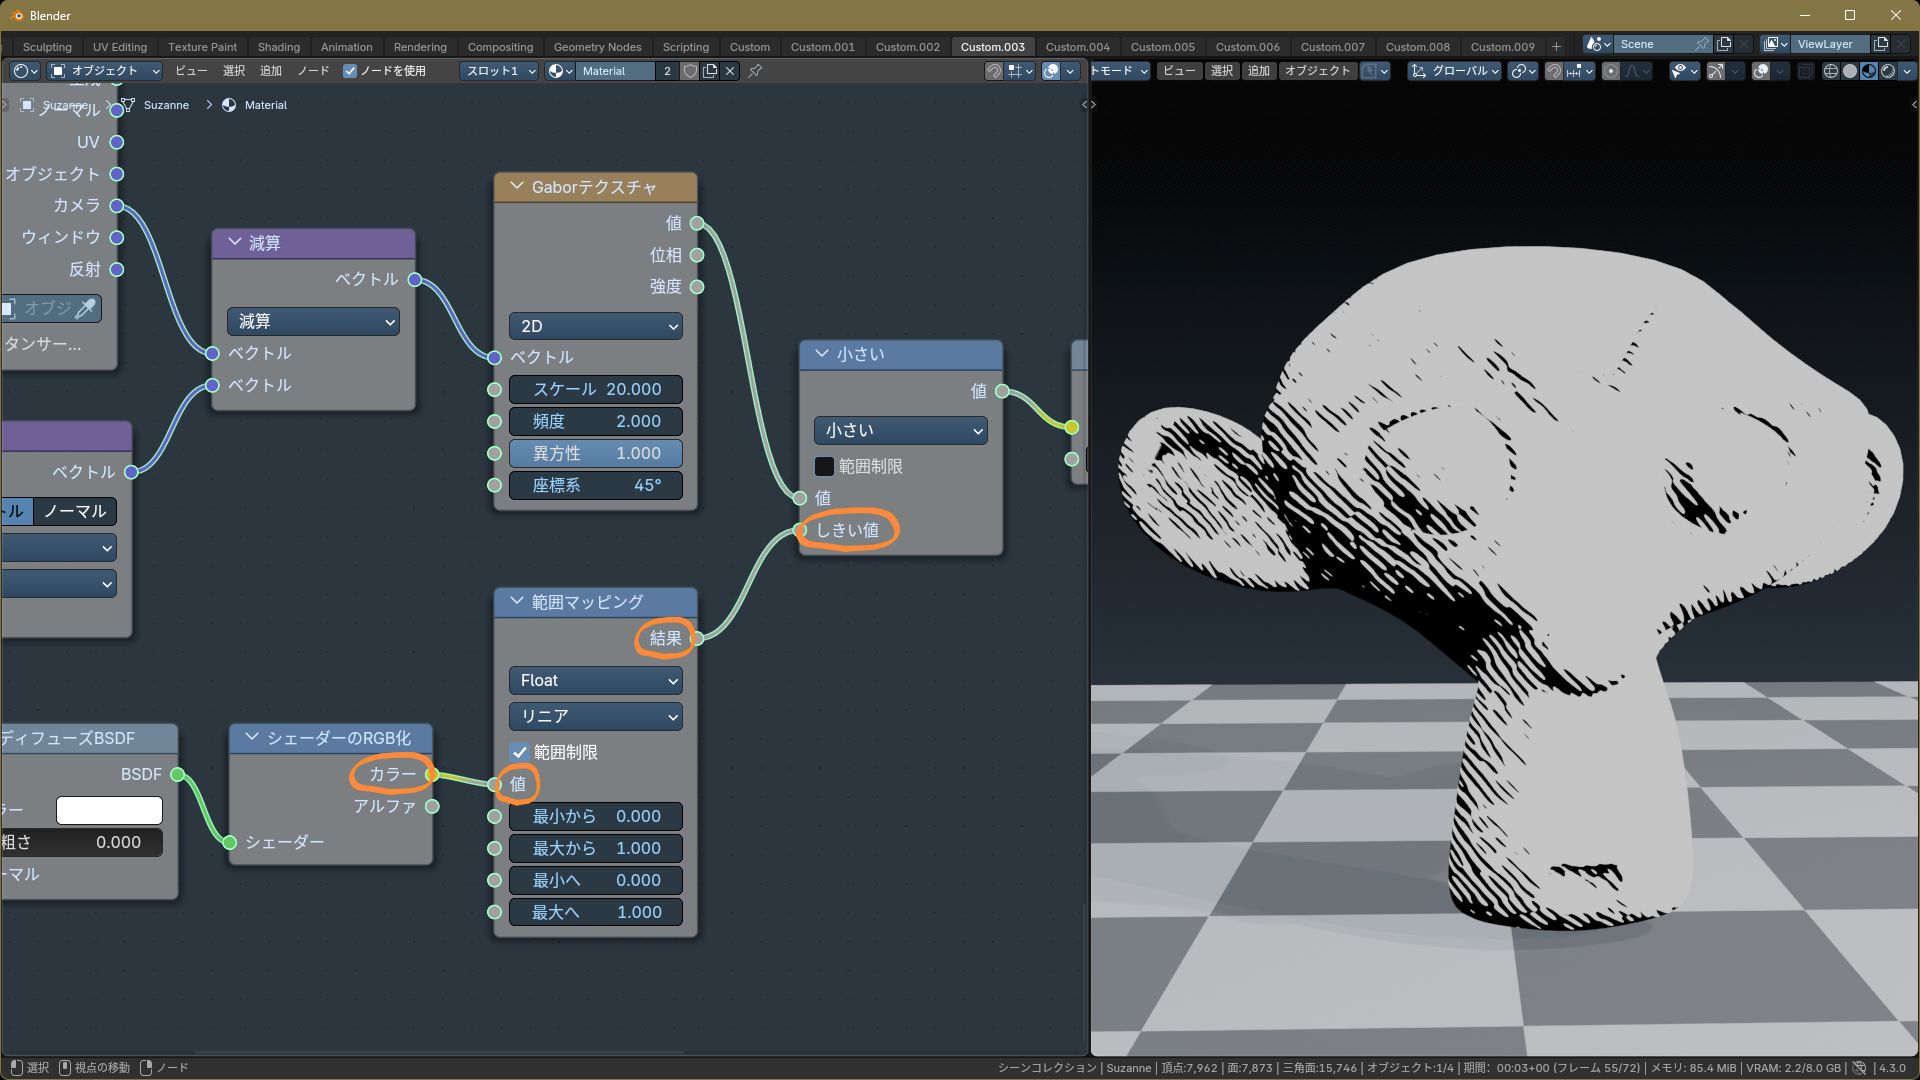Add a new workspace tab with plus icon
The width and height of the screenshot is (1920, 1080).
(x=1555, y=46)
